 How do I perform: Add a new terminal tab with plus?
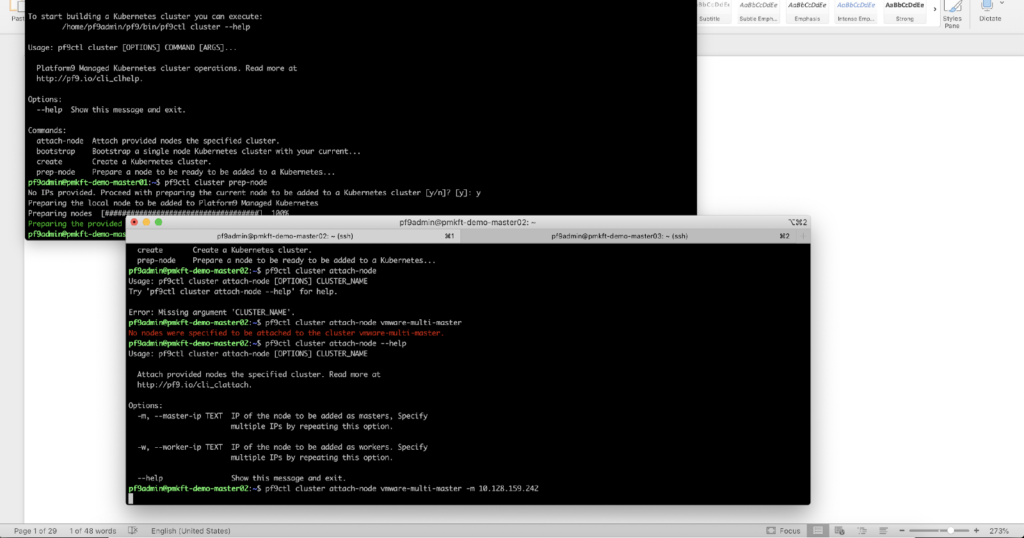point(803,236)
